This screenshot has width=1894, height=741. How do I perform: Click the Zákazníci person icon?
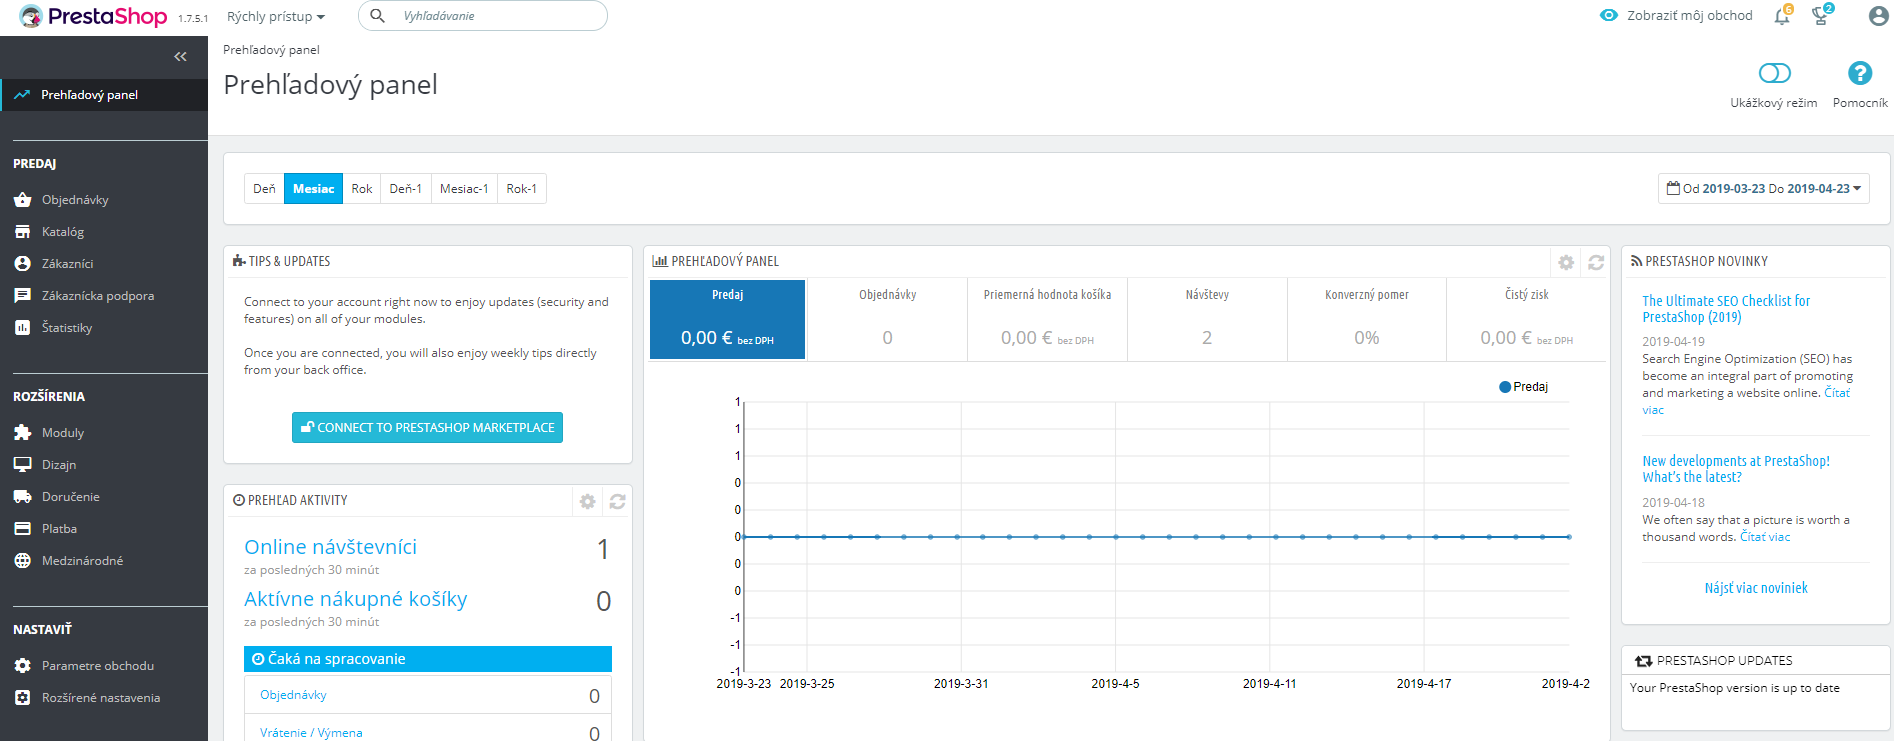23,264
